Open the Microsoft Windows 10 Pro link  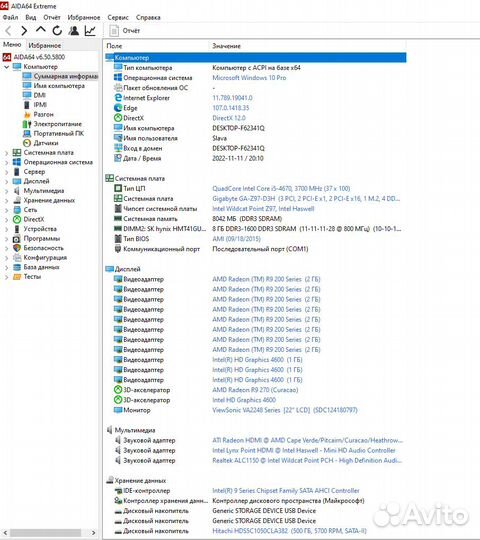[x=249, y=78]
